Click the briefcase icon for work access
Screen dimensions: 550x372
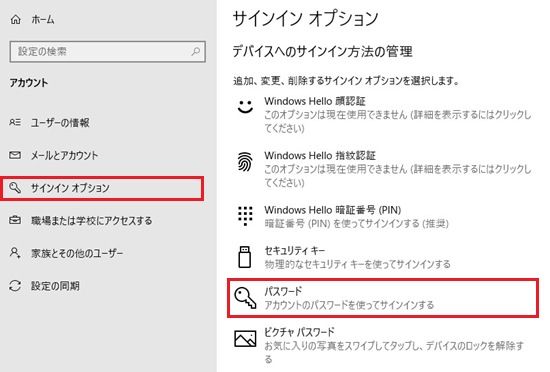[15, 220]
